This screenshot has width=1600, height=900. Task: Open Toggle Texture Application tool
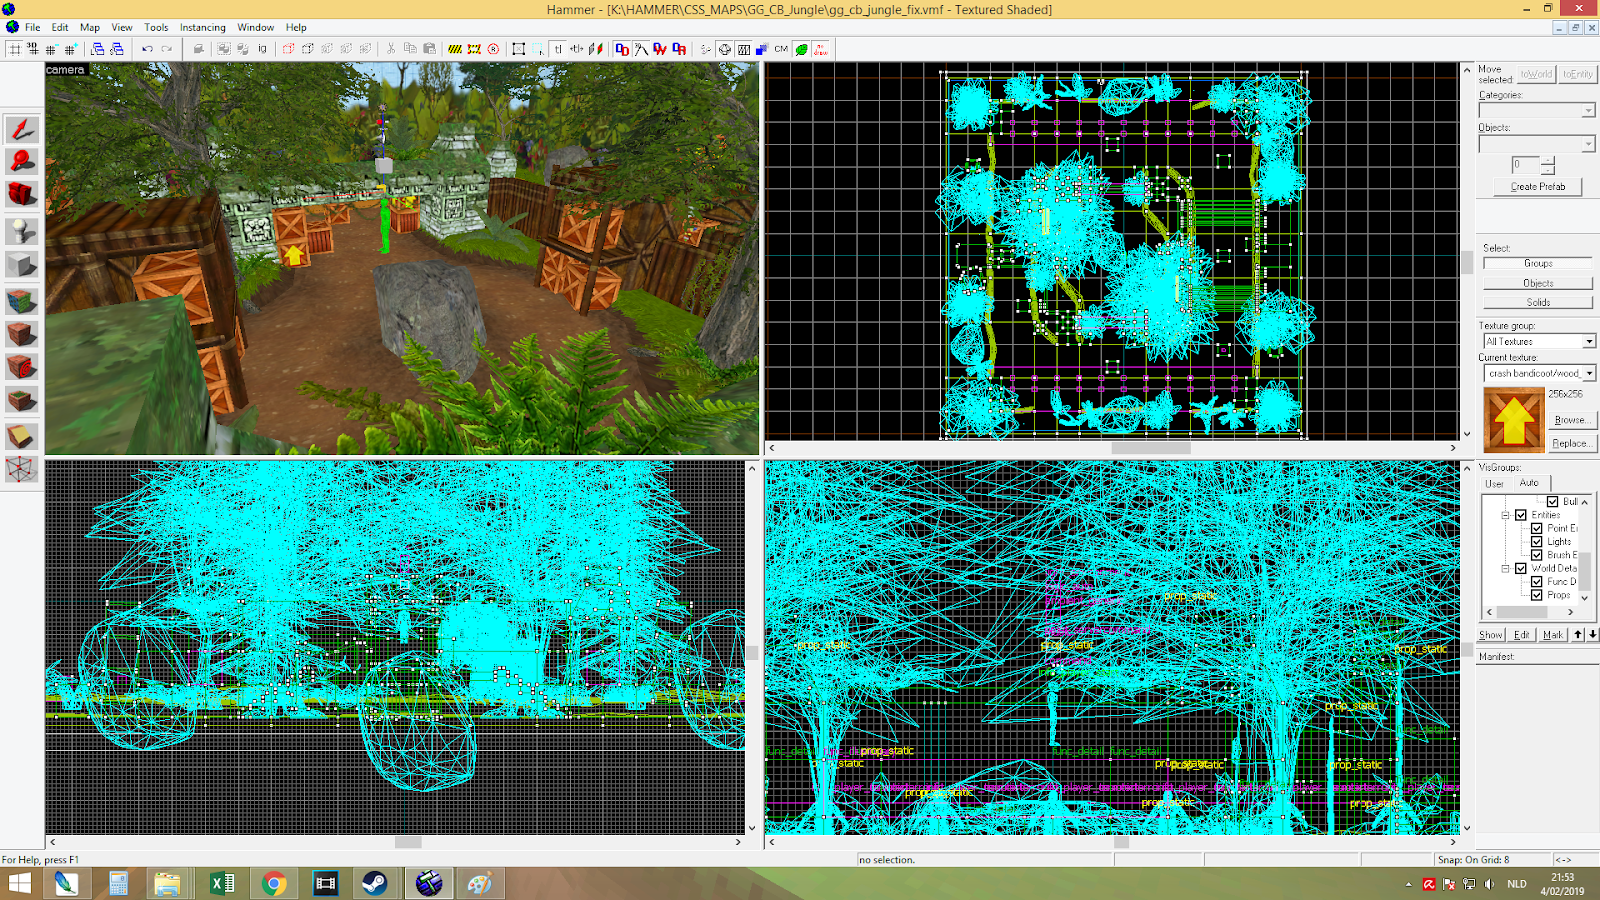(x=22, y=300)
